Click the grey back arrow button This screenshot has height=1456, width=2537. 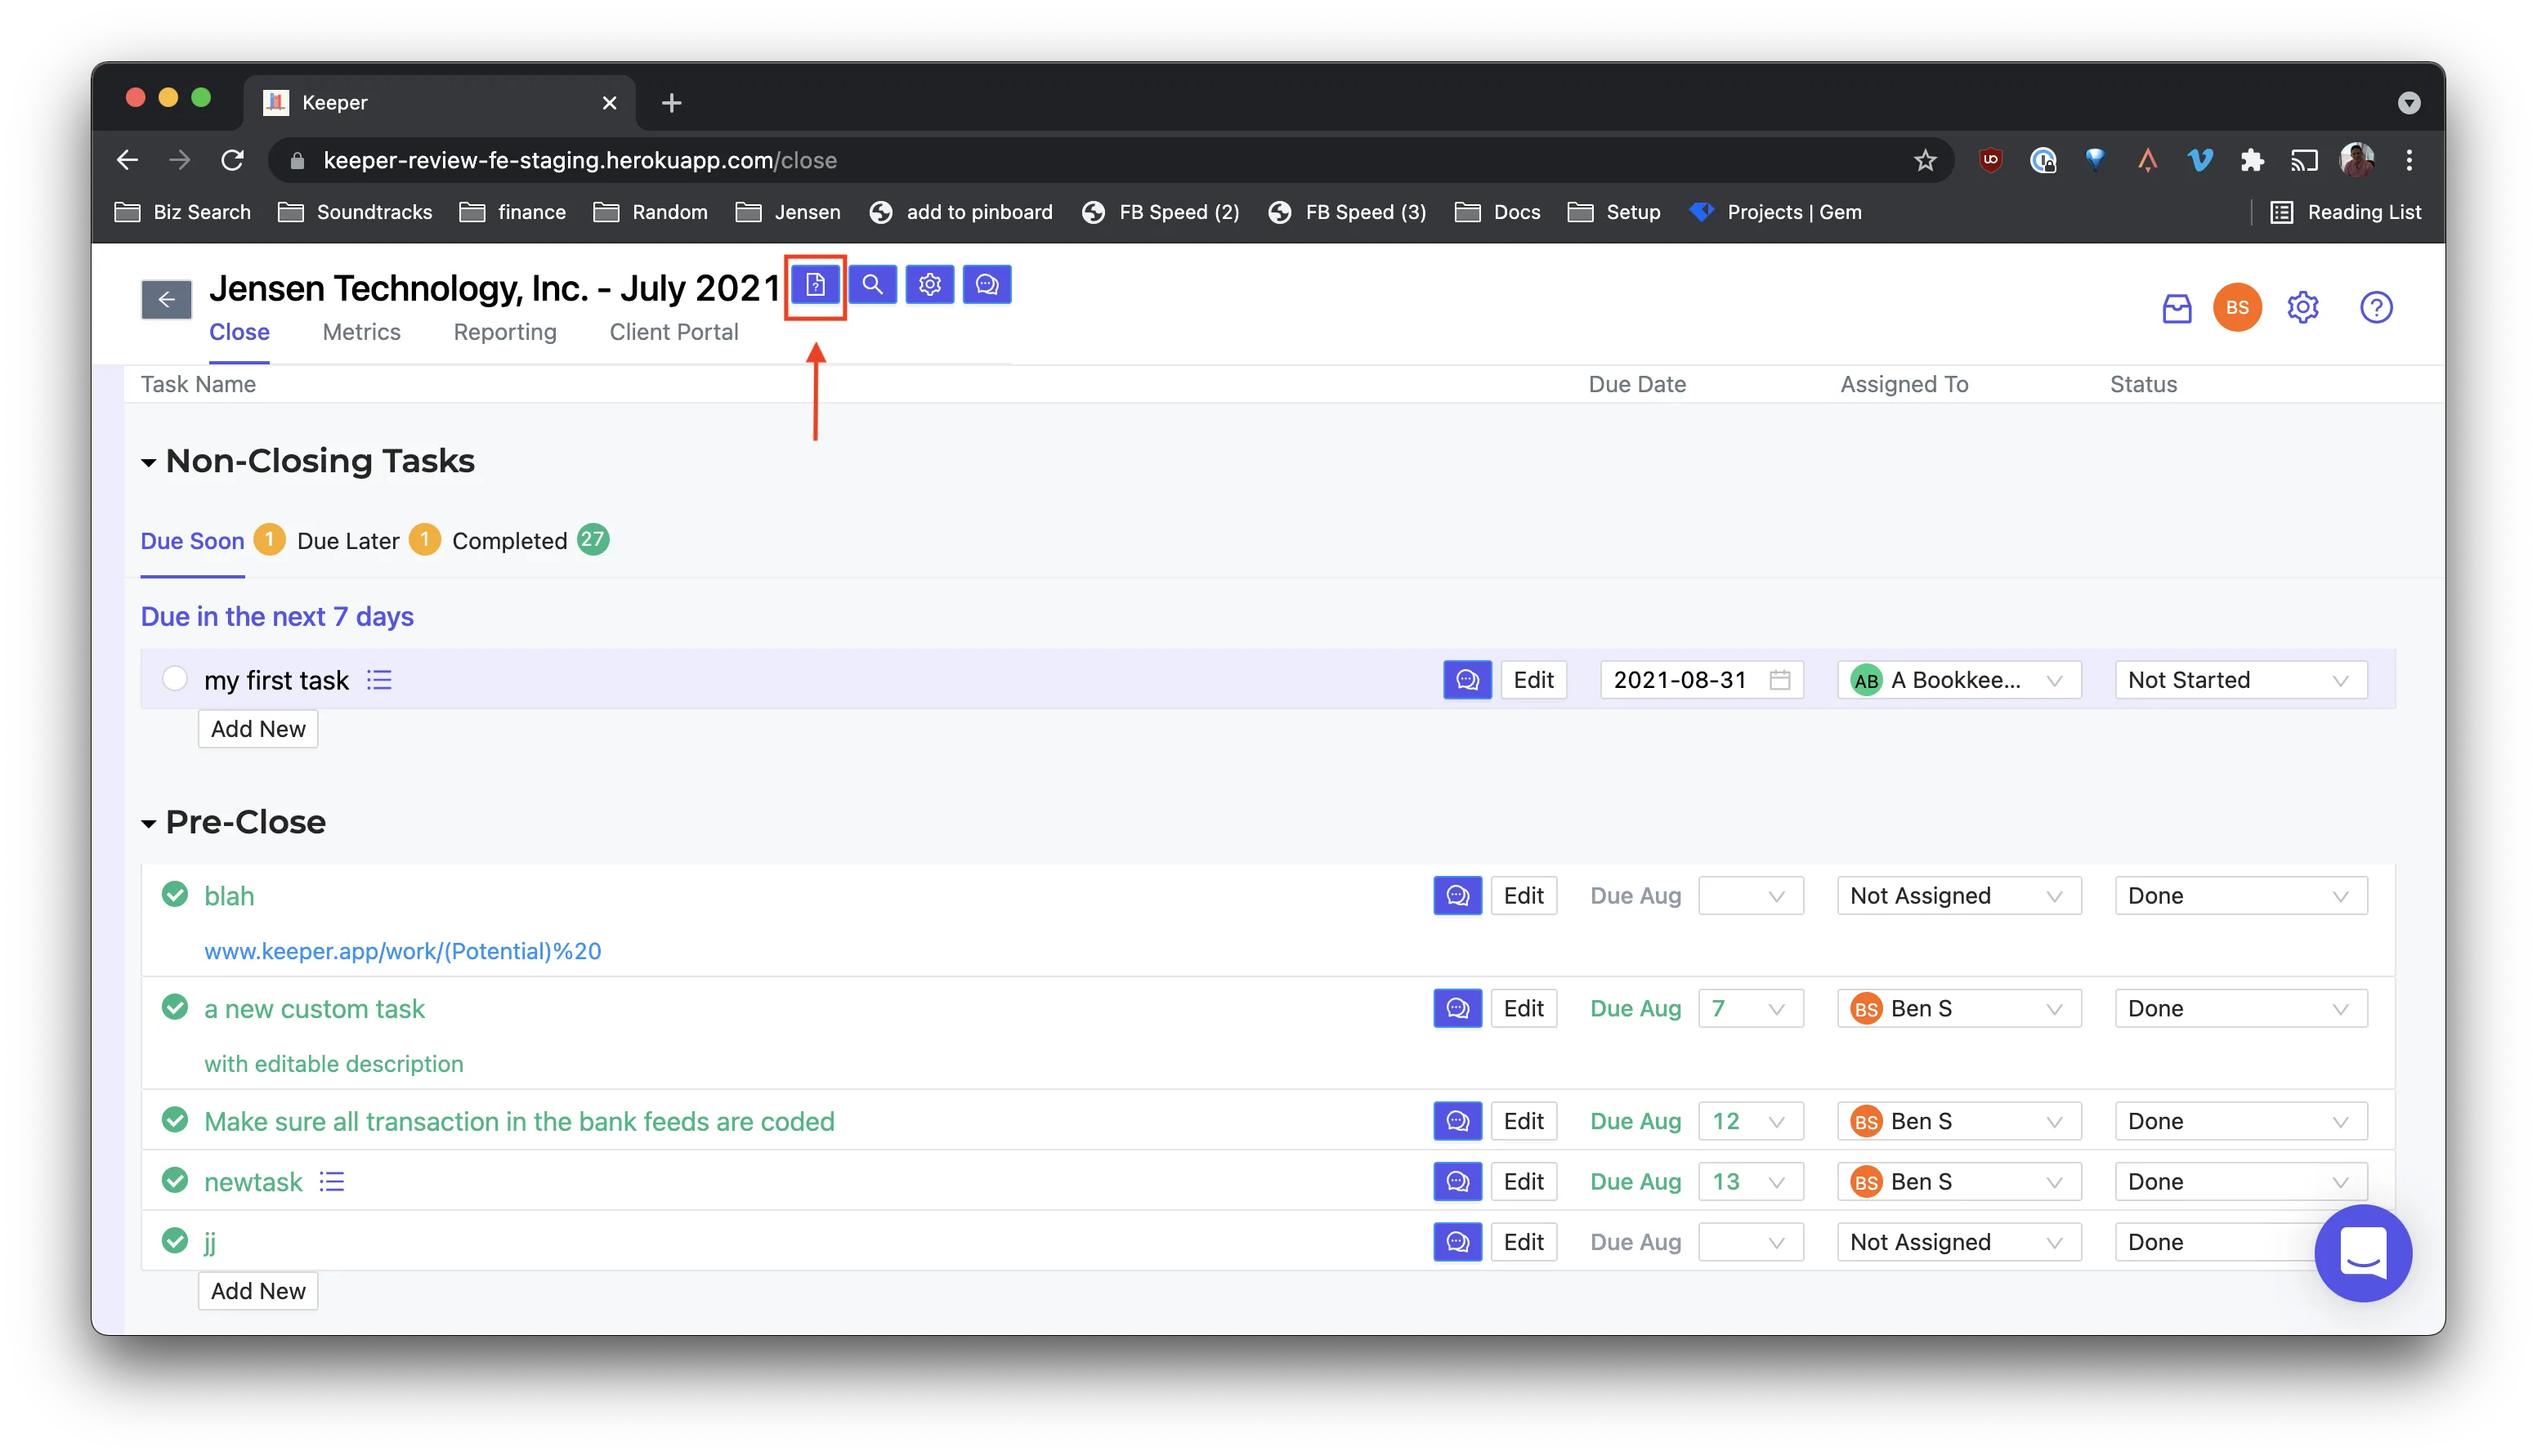[x=166, y=299]
